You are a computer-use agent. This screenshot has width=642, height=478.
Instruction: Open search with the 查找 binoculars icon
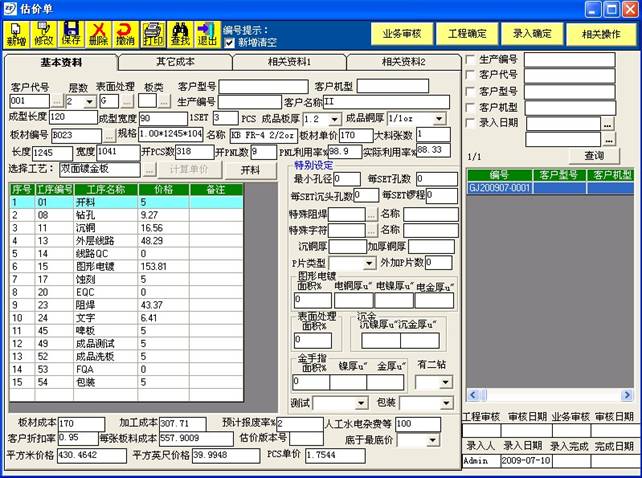coord(181,35)
